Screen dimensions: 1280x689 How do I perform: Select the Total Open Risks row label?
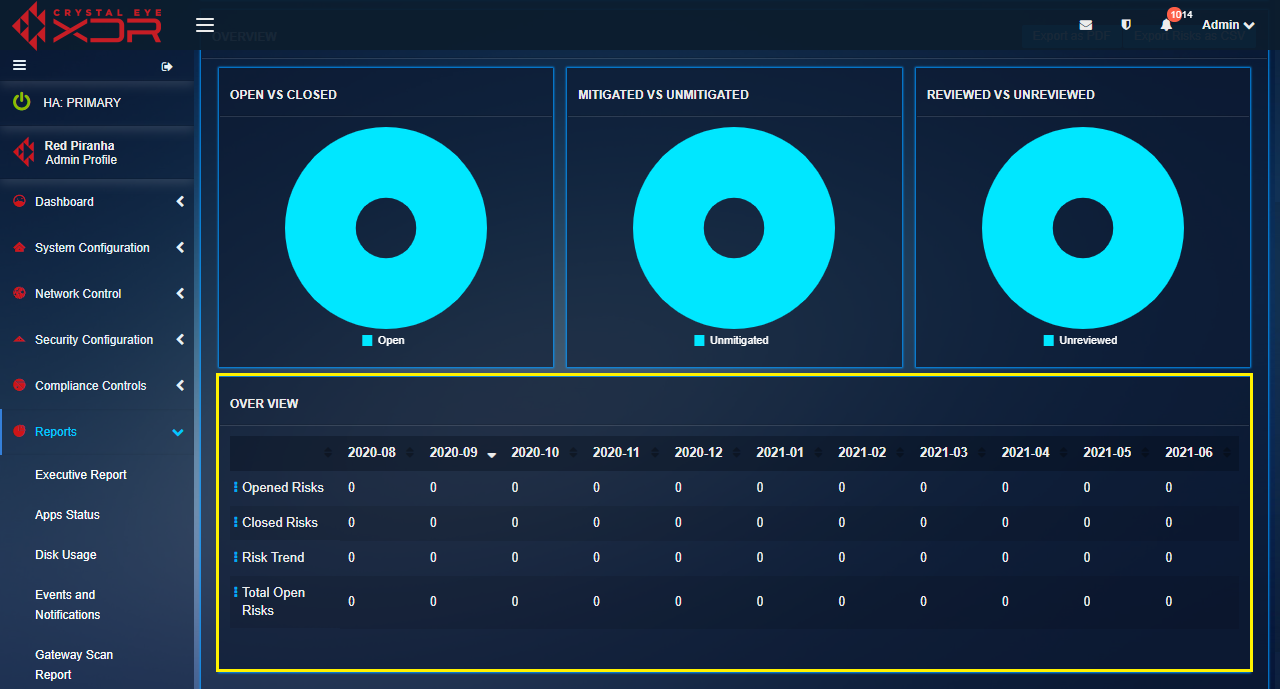pyautogui.click(x=273, y=601)
